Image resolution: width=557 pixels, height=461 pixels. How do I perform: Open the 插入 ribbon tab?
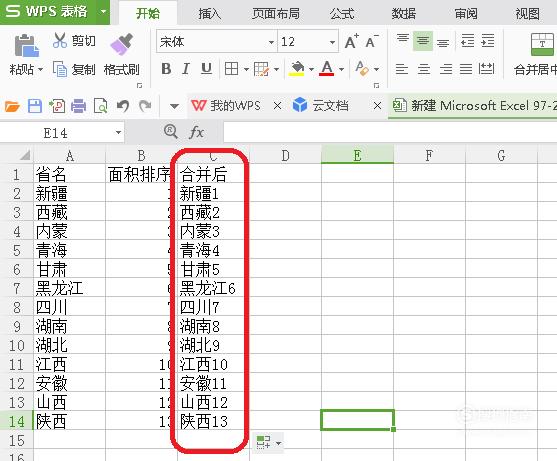coord(210,13)
